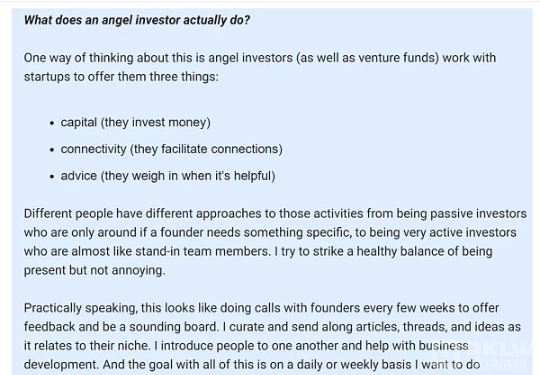Click the word 'capital' in list
The image size is (540, 375).
tap(79, 123)
